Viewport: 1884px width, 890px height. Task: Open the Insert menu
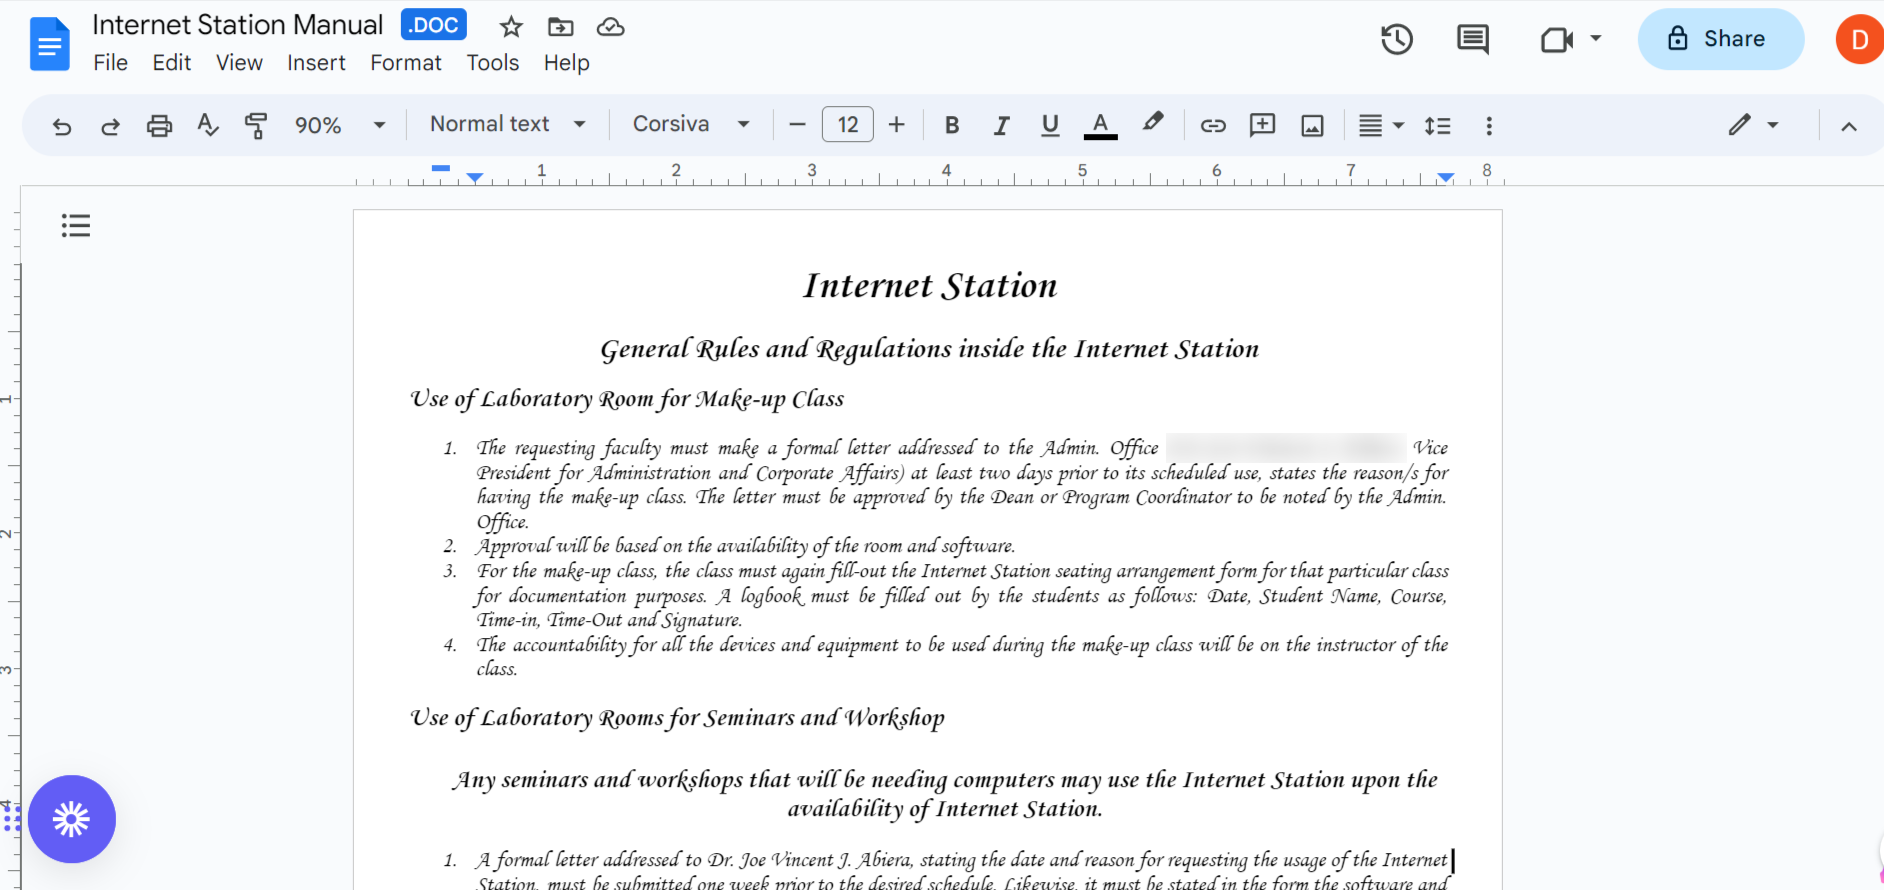[x=316, y=63]
